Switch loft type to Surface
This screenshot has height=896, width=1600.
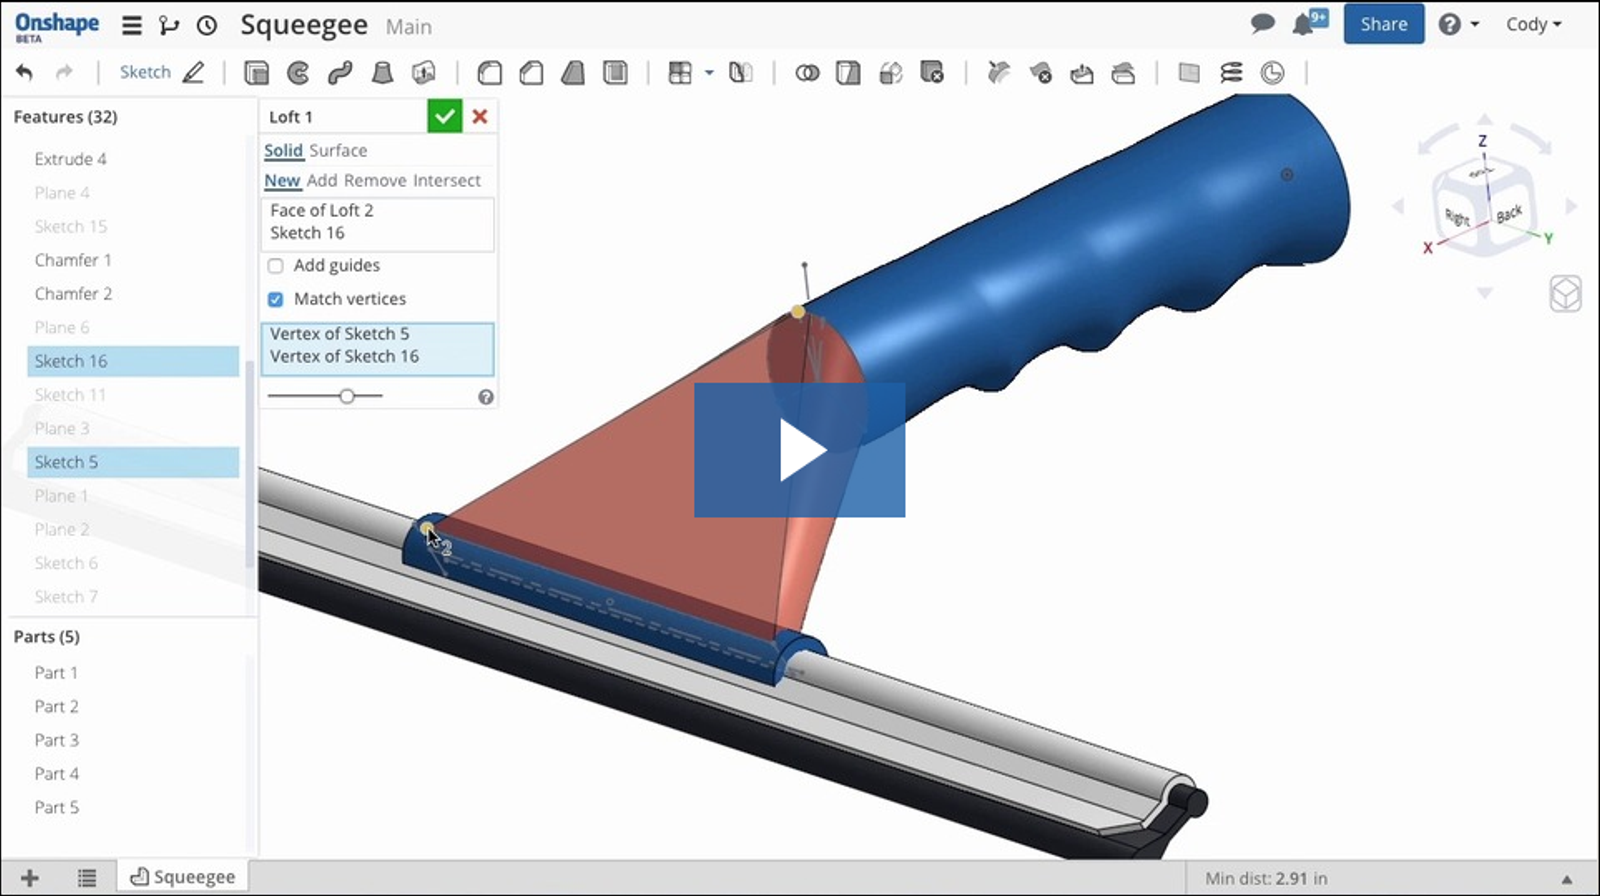click(338, 150)
